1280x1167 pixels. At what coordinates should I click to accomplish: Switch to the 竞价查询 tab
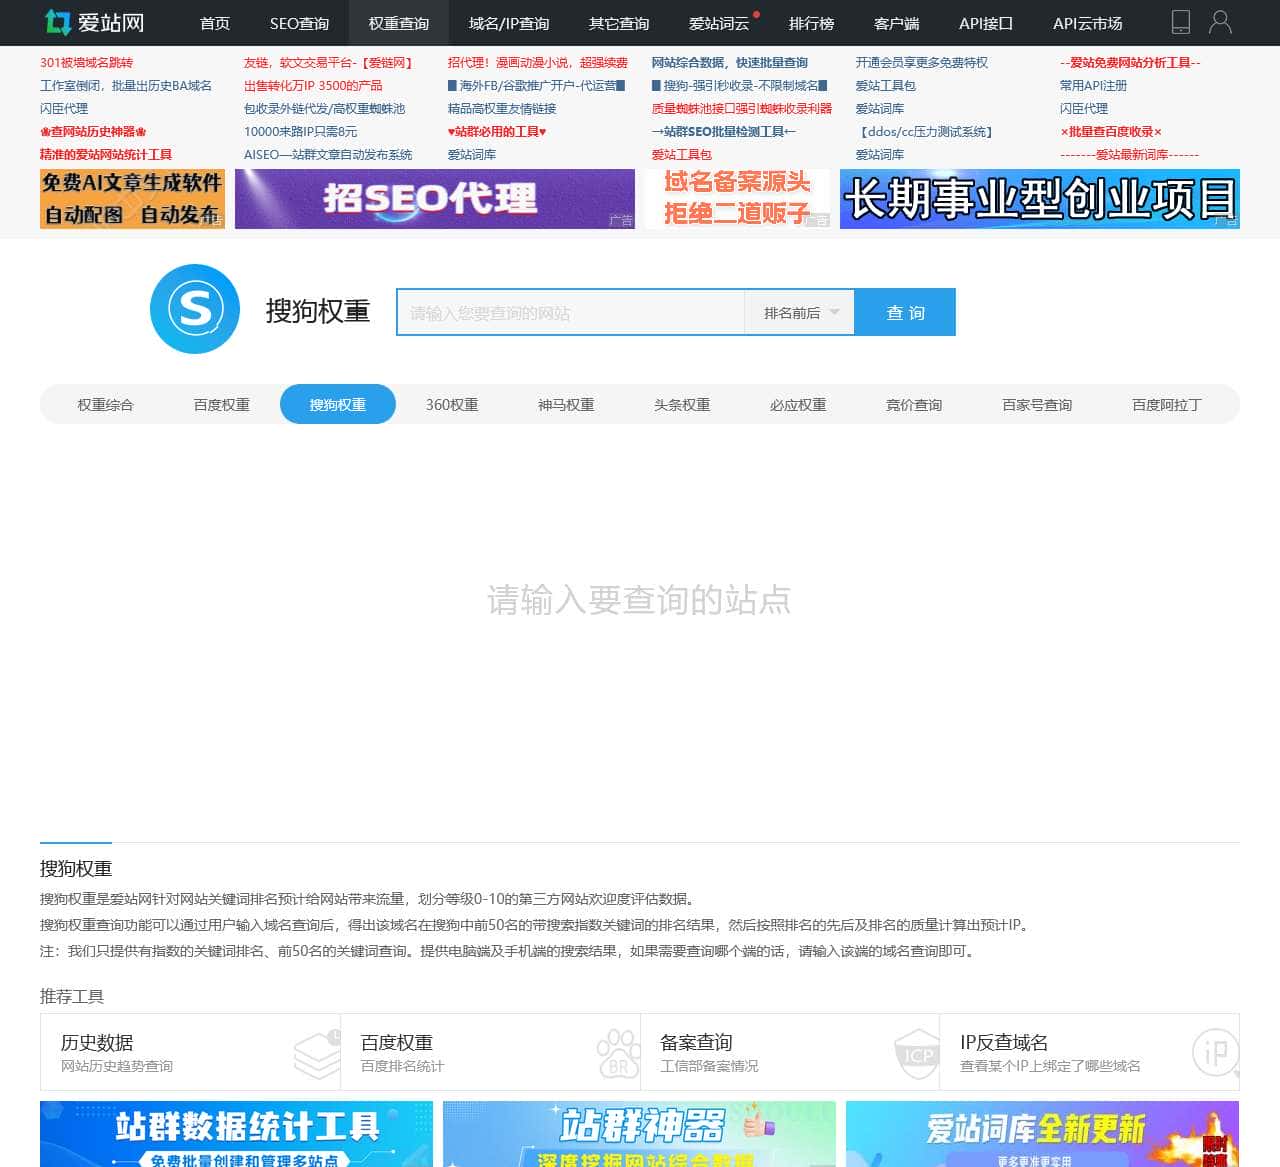pos(914,405)
